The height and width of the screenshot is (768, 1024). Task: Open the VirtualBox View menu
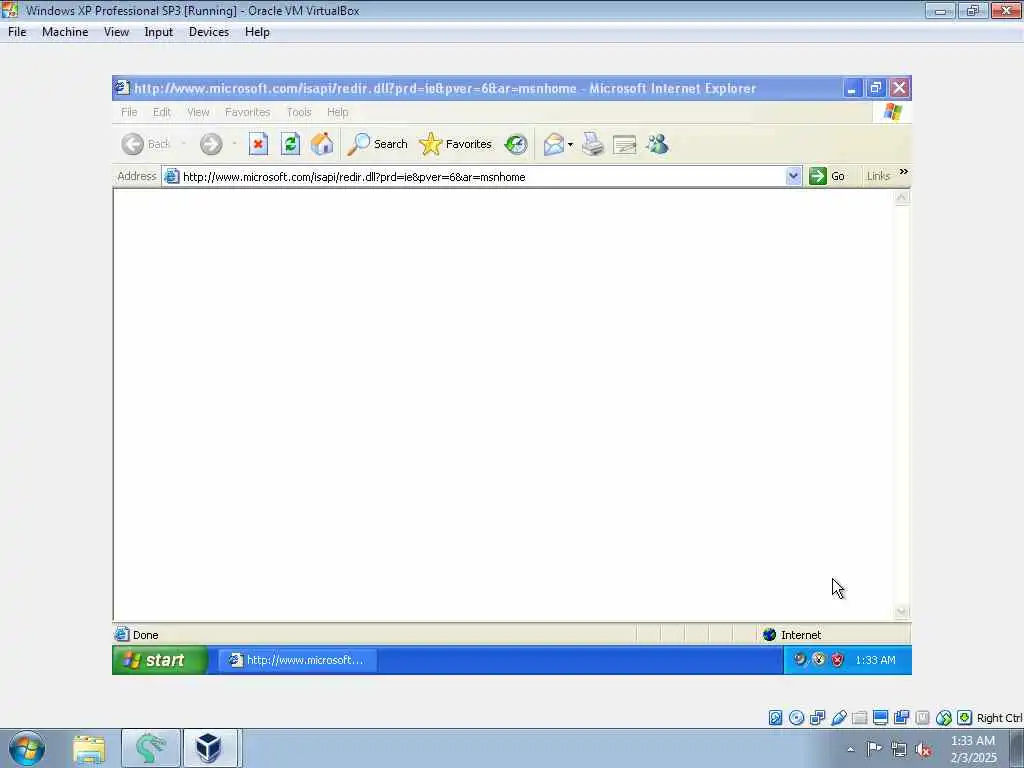[116, 32]
